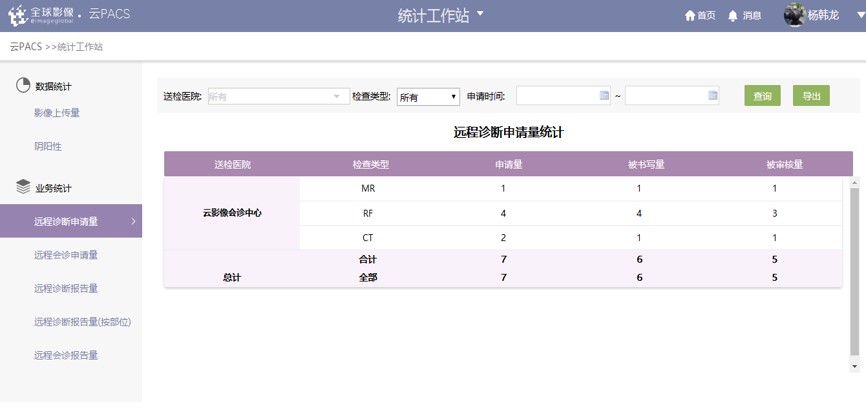Image resolution: width=866 pixels, height=416 pixels.
Task: Click the 送检医院 column header
Action: tap(233, 164)
